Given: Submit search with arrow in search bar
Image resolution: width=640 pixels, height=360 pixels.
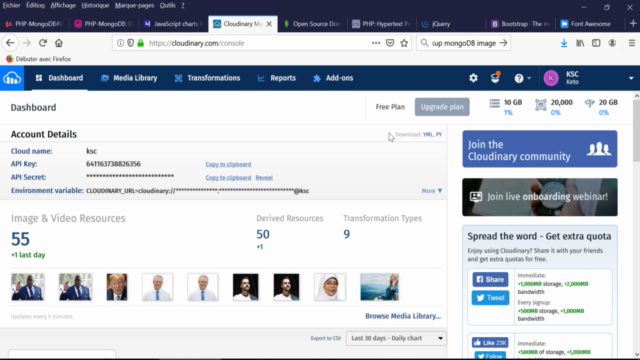Looking at the screenshot, I should [503, 43].
